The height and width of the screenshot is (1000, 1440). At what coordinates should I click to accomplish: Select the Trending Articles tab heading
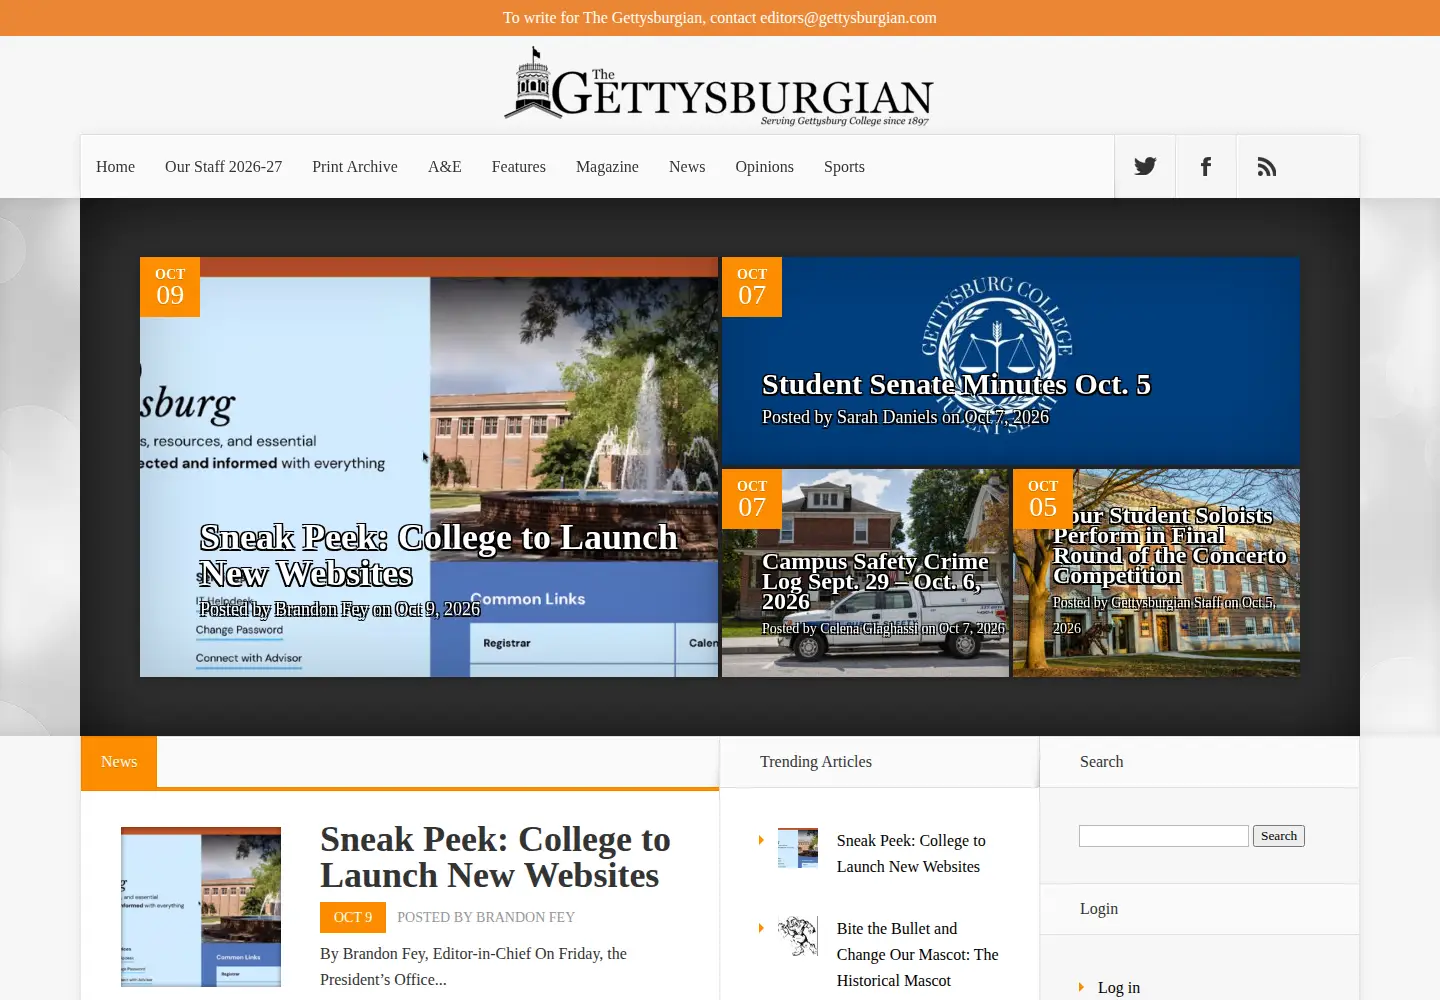(x=816, y=762)
